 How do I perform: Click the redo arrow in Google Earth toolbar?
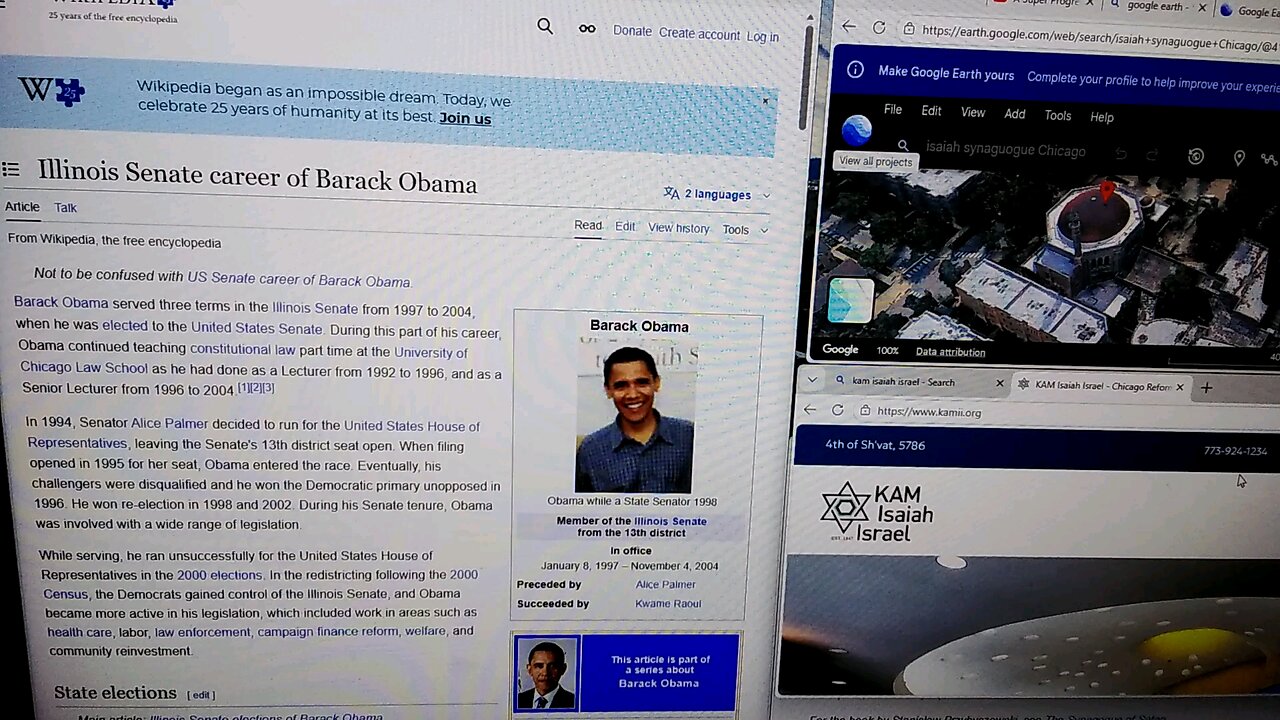tap(1152, 155)
